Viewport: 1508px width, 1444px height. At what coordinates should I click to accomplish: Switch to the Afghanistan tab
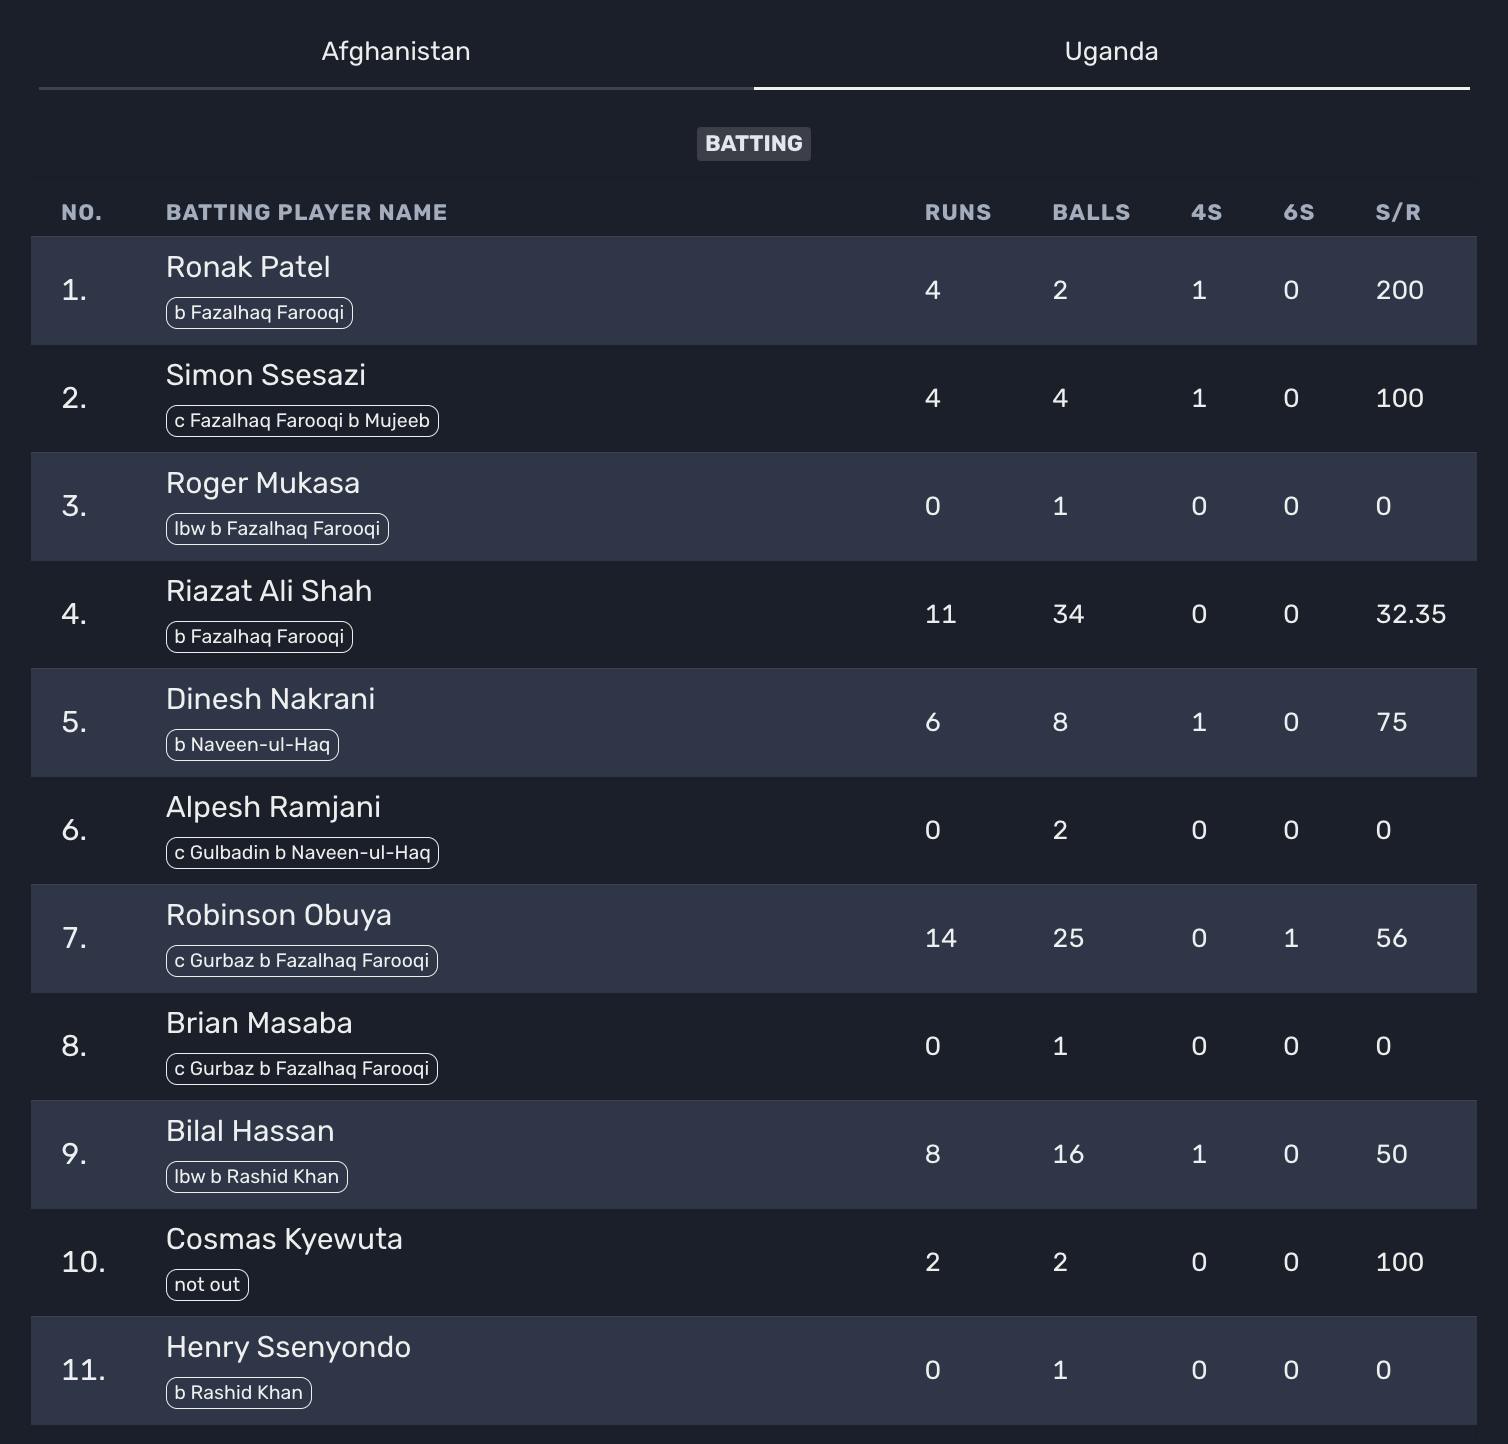[x=396, y=52]
